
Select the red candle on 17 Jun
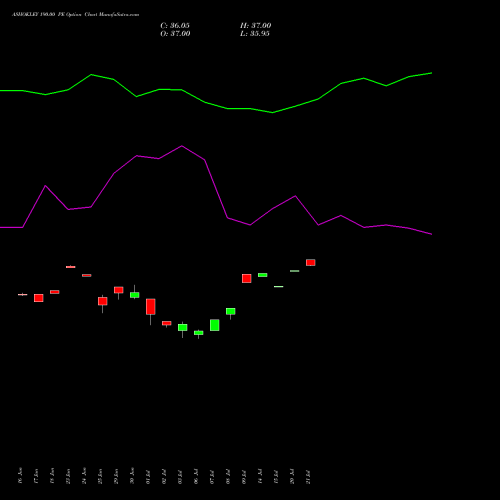(39, 298)
